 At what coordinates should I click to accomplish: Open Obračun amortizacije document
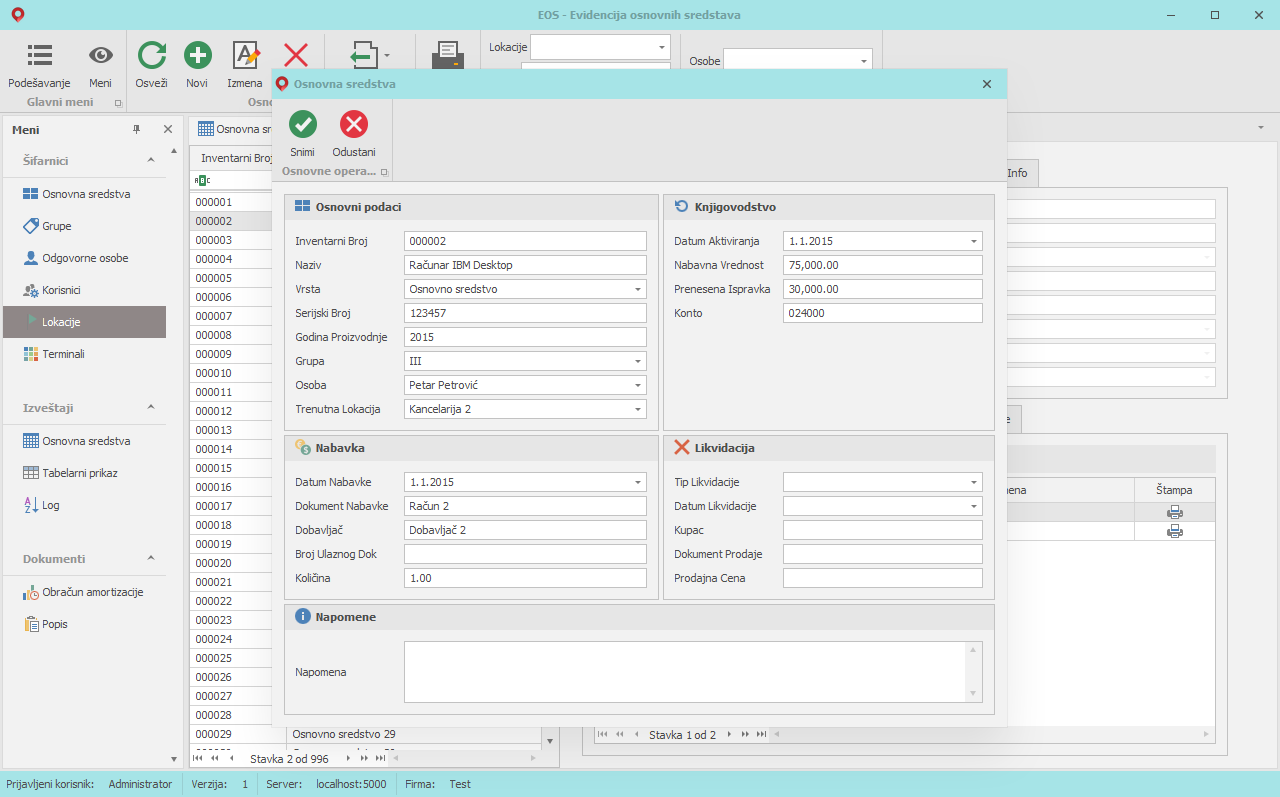point(84,592)
